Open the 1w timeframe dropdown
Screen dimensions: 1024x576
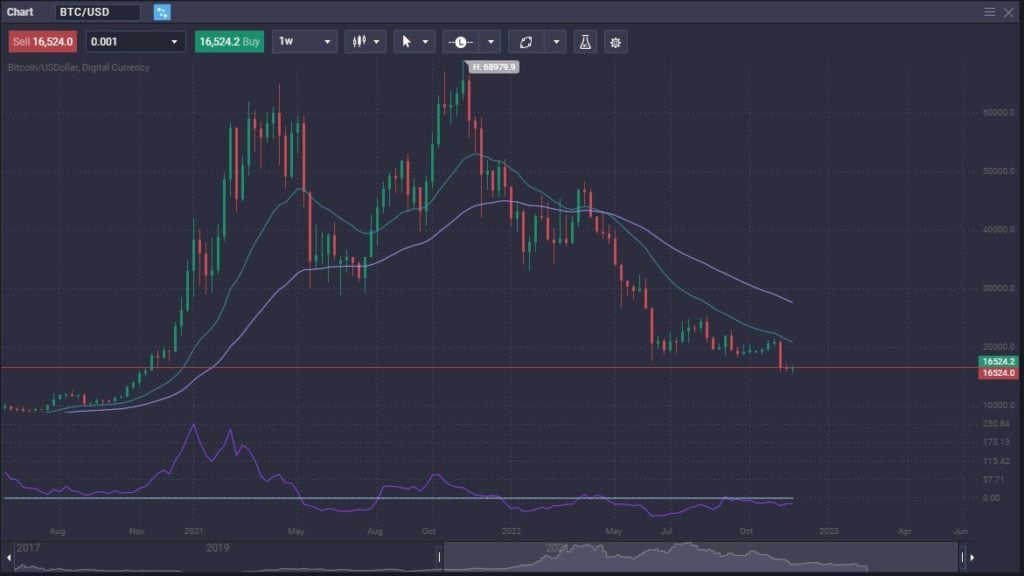(x=304, y=42)
